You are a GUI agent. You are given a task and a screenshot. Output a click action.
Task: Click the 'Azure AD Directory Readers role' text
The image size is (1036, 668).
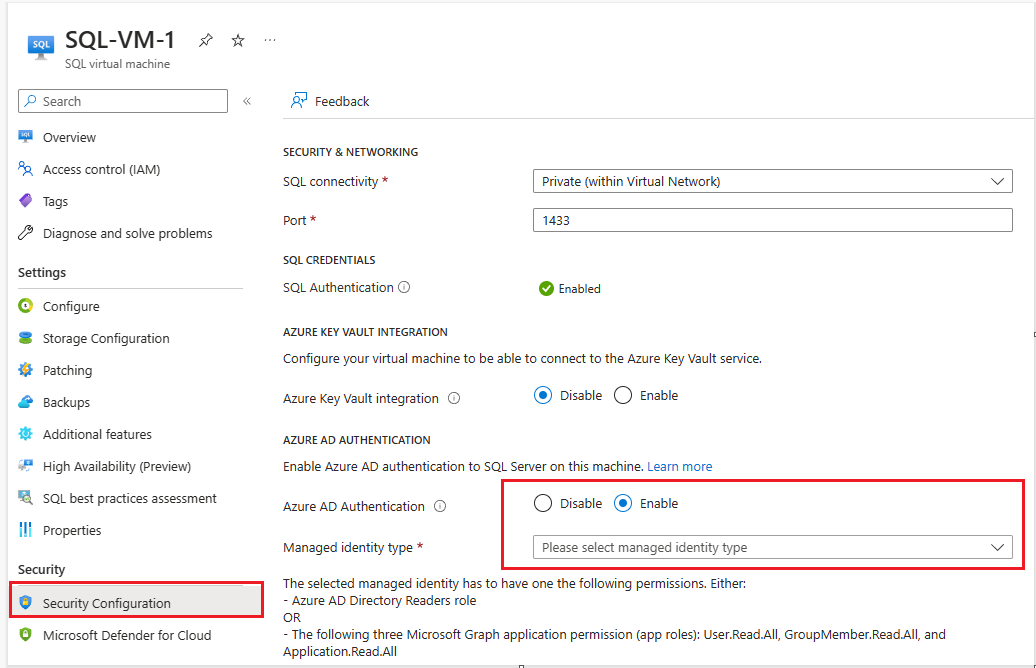pos(384,601)
